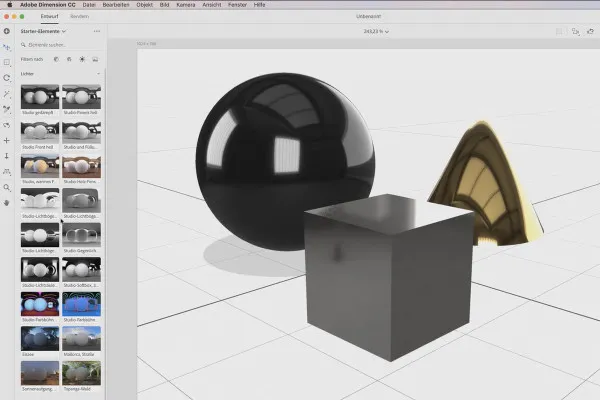Collapse the Lichter section
Screen dimensions: 600x400
click(98, 74)
